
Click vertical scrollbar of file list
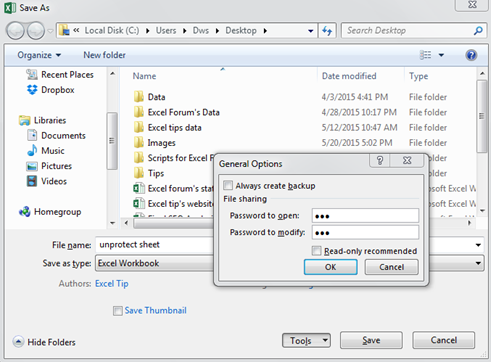pyautogui.click(x=482, y=116)
